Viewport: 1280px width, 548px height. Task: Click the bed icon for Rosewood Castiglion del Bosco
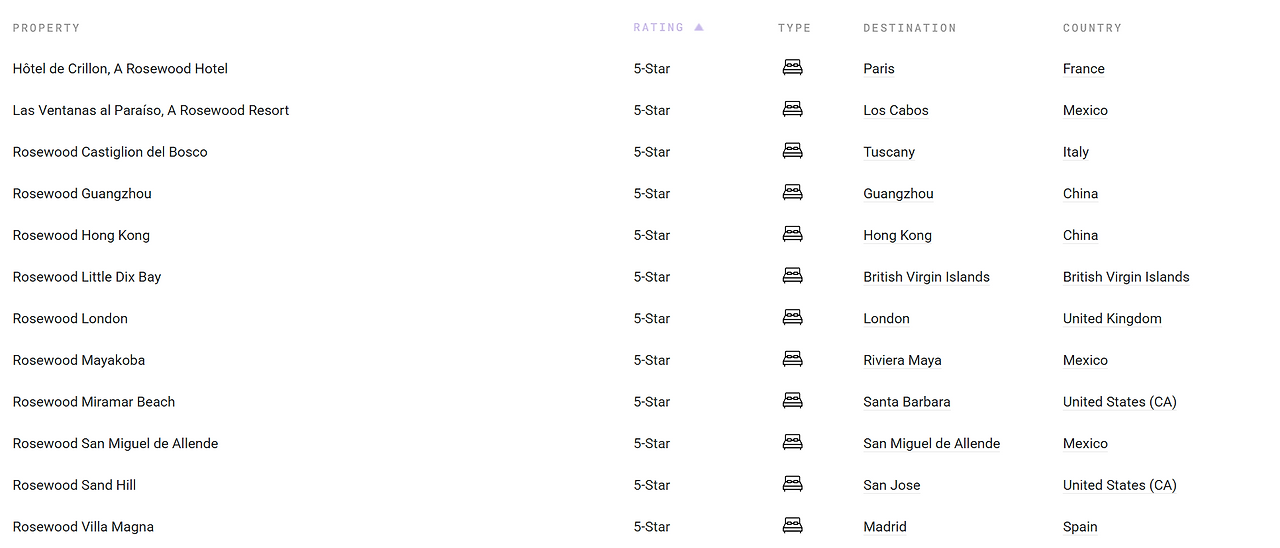792,151
